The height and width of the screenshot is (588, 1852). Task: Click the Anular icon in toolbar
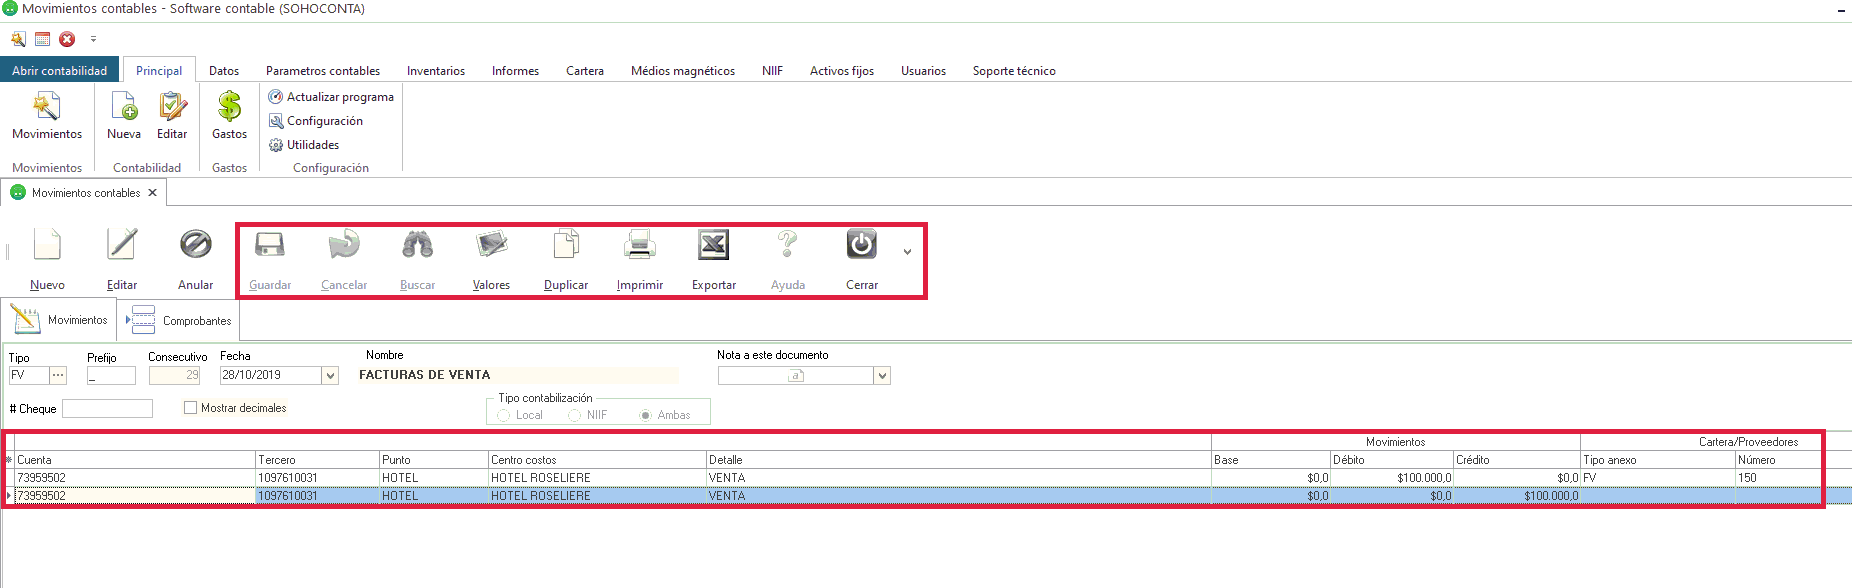pyautogui.click(x=195, y=245)
